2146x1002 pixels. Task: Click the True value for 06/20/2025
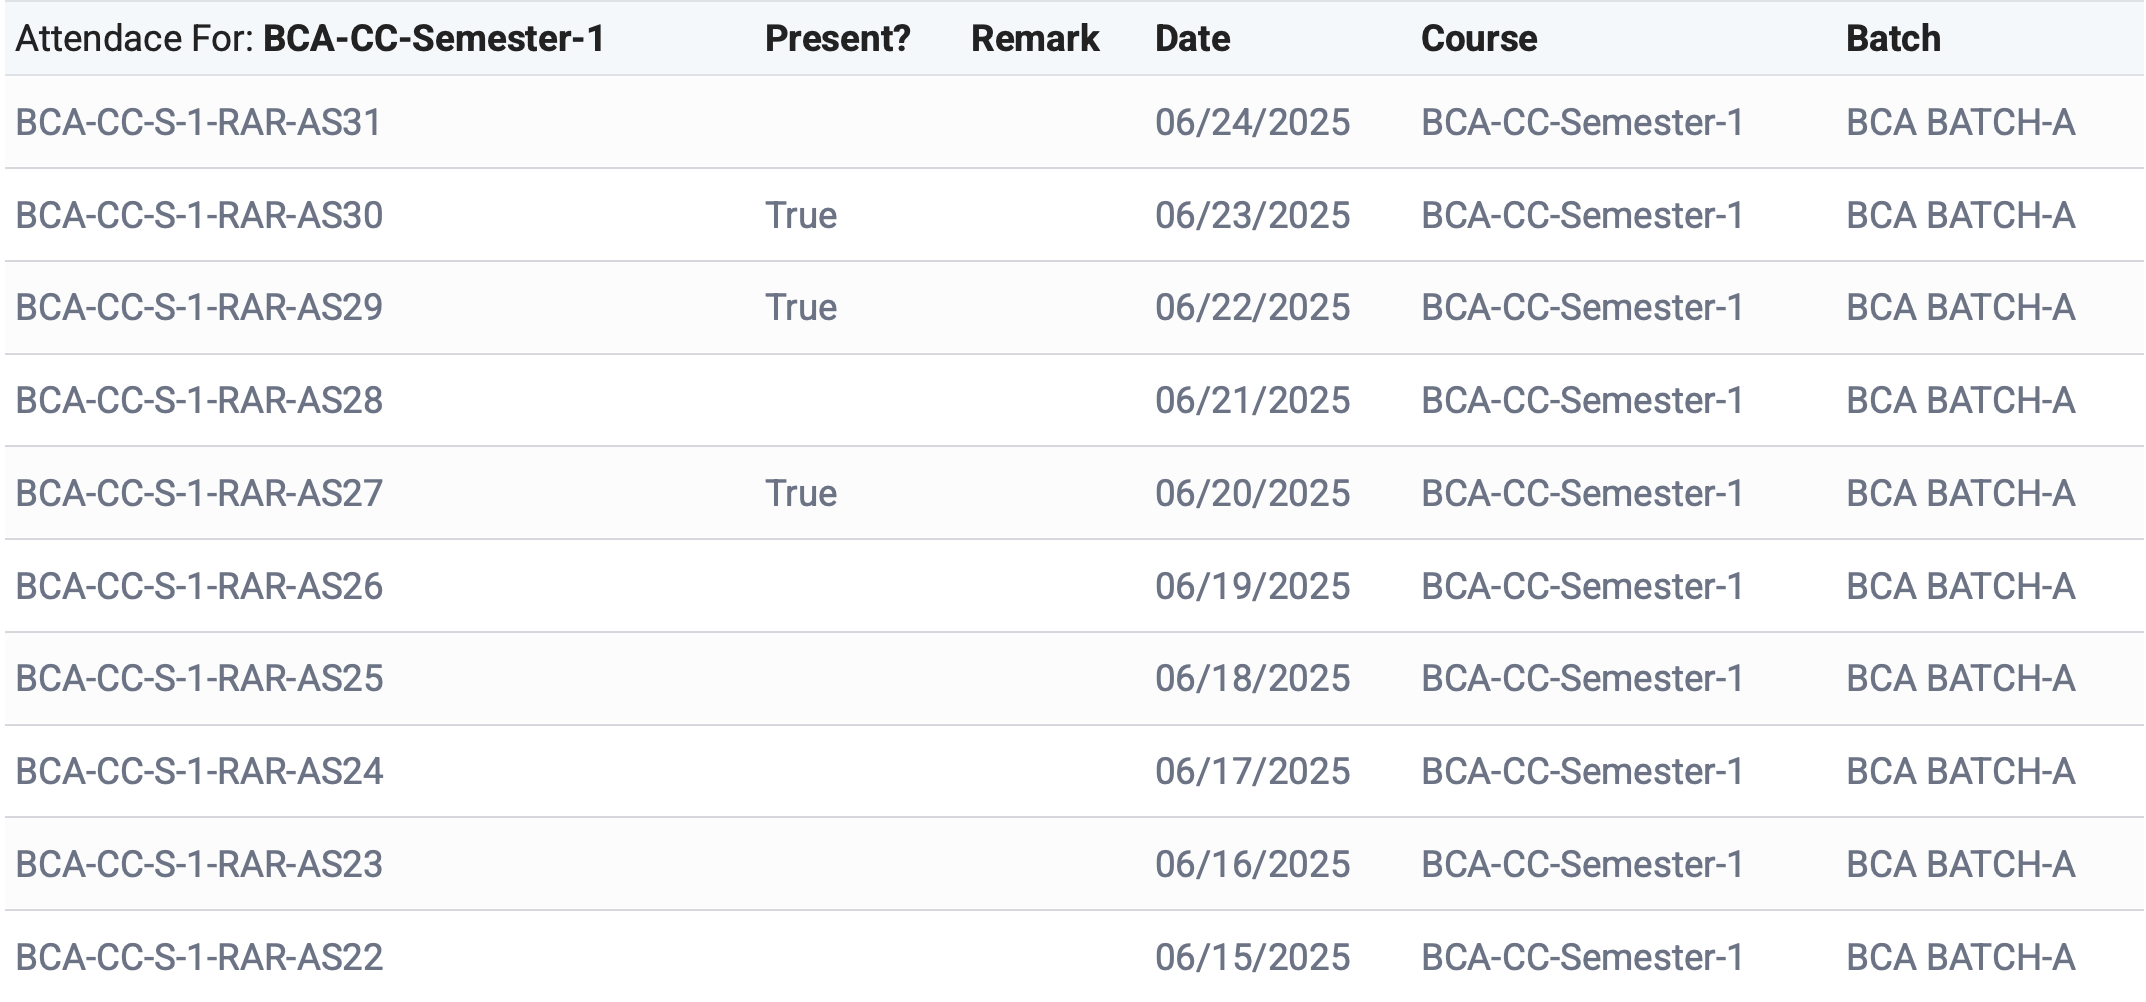800,494
